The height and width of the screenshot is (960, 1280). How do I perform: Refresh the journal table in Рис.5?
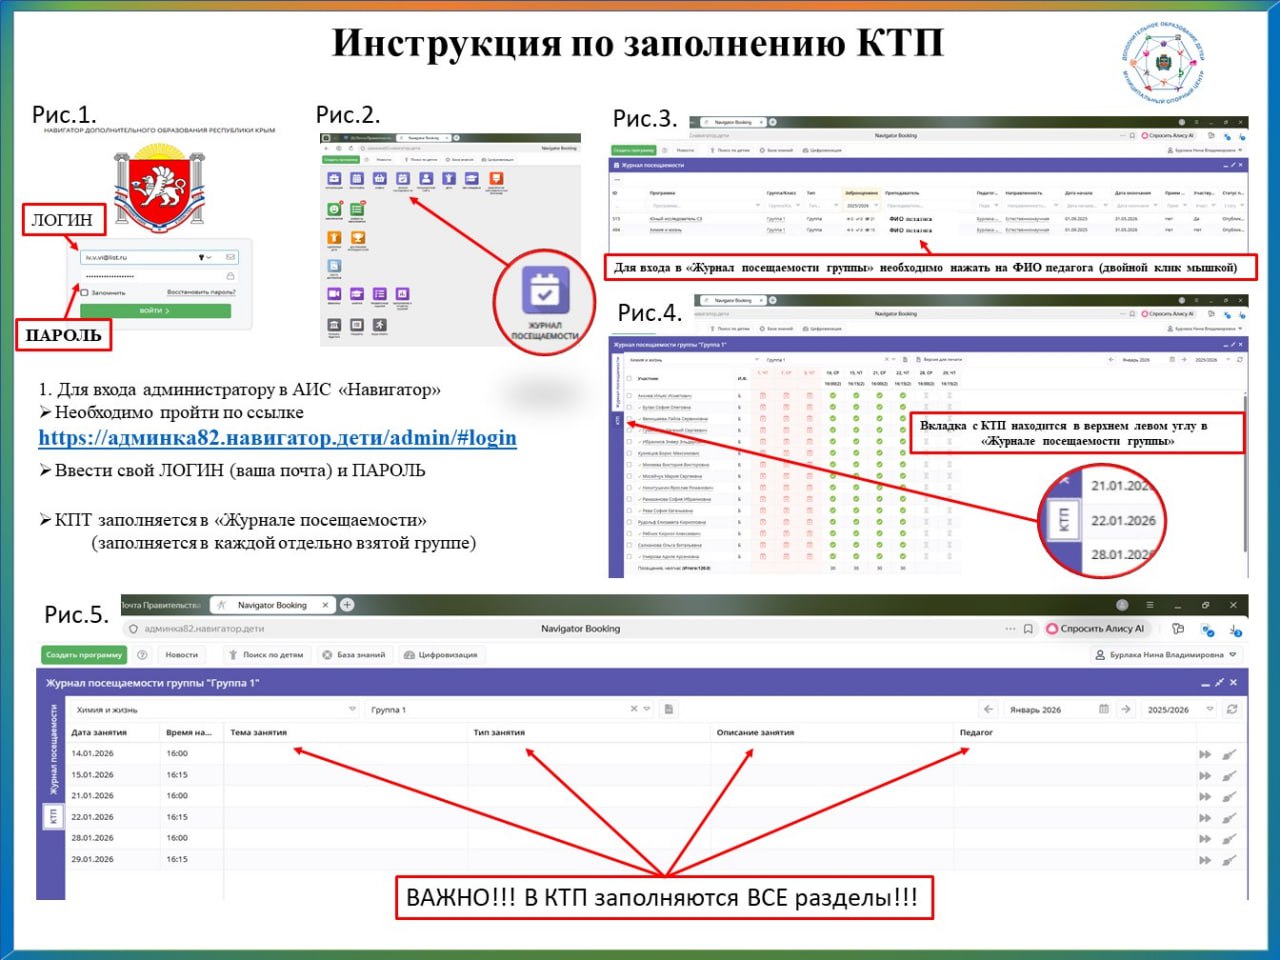coord(1232,709)
